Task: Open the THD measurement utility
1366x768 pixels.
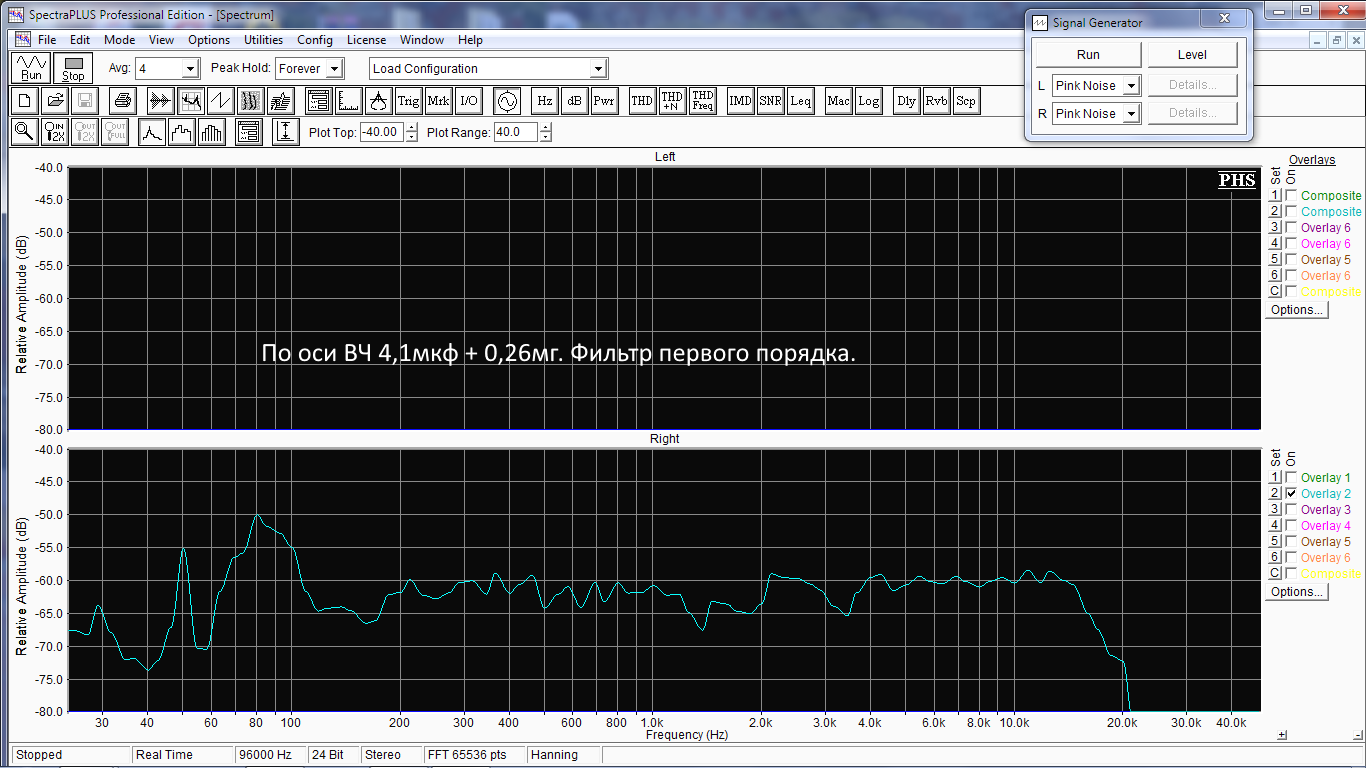Action: (x=642, y=101)
